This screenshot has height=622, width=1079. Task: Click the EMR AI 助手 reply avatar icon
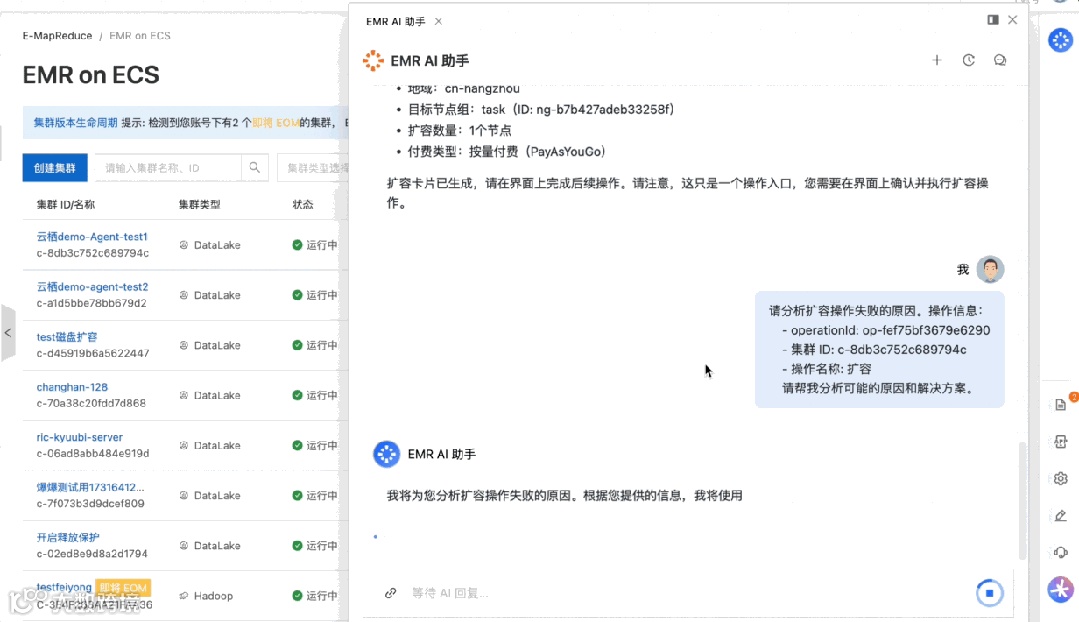pyautogui.click(x=387, y=454)
